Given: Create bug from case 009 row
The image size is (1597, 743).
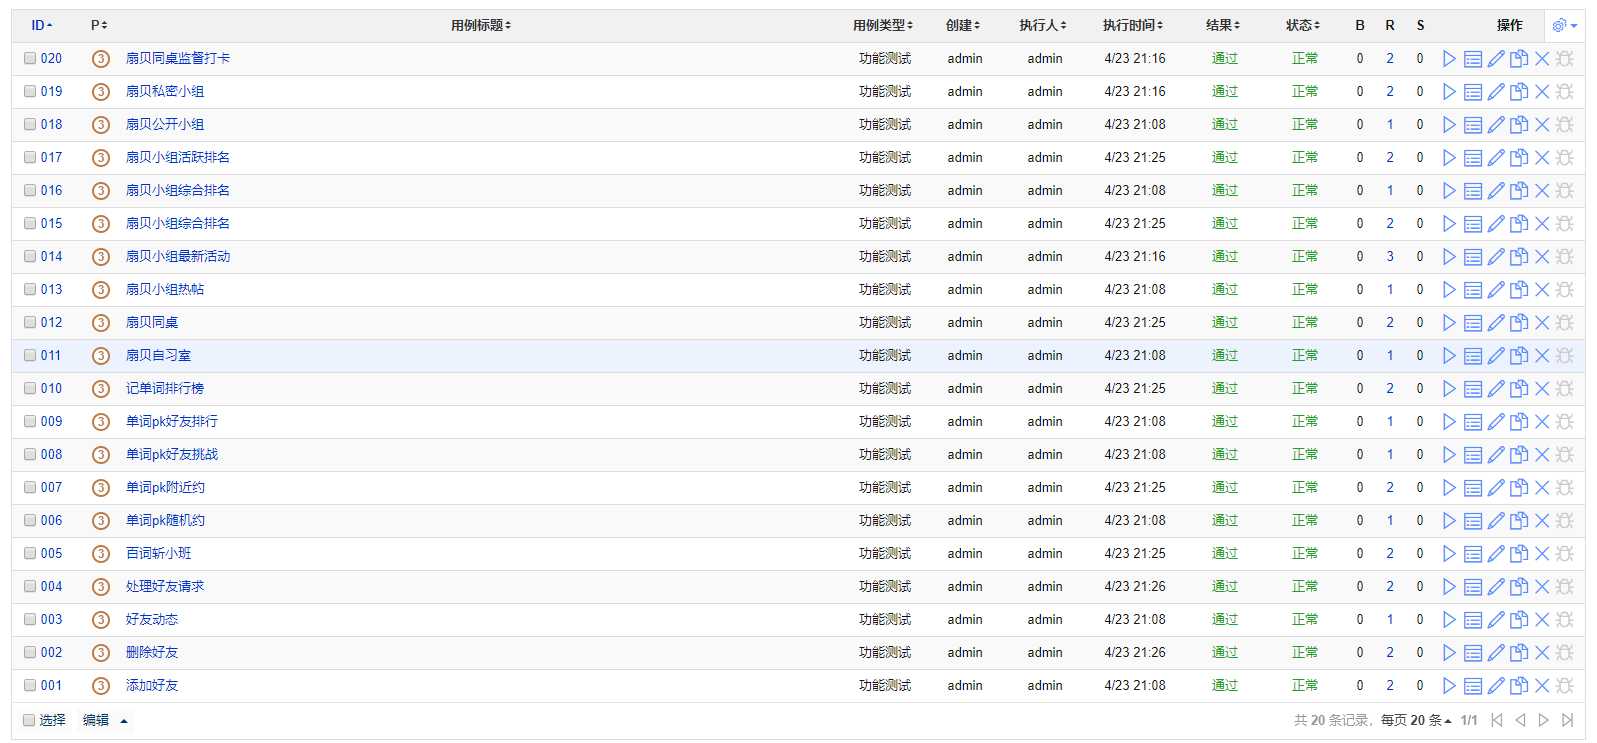Looking at the screenshot, I should (1565, 422).
